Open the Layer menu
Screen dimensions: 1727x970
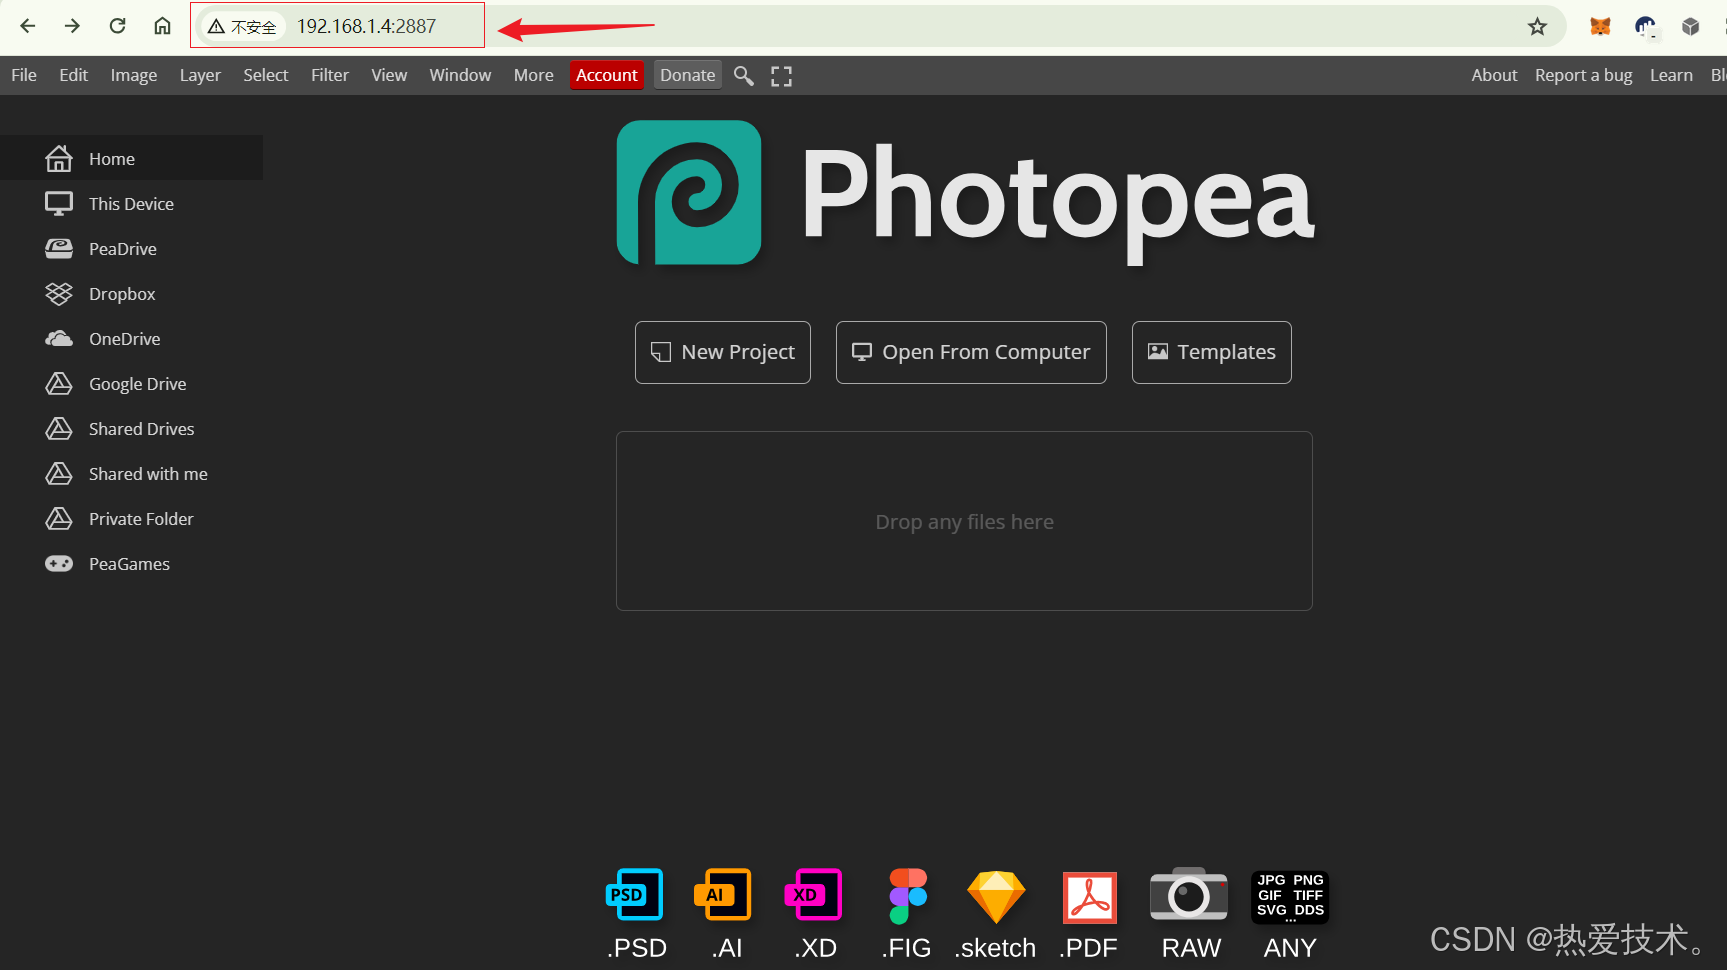point(200,75)
